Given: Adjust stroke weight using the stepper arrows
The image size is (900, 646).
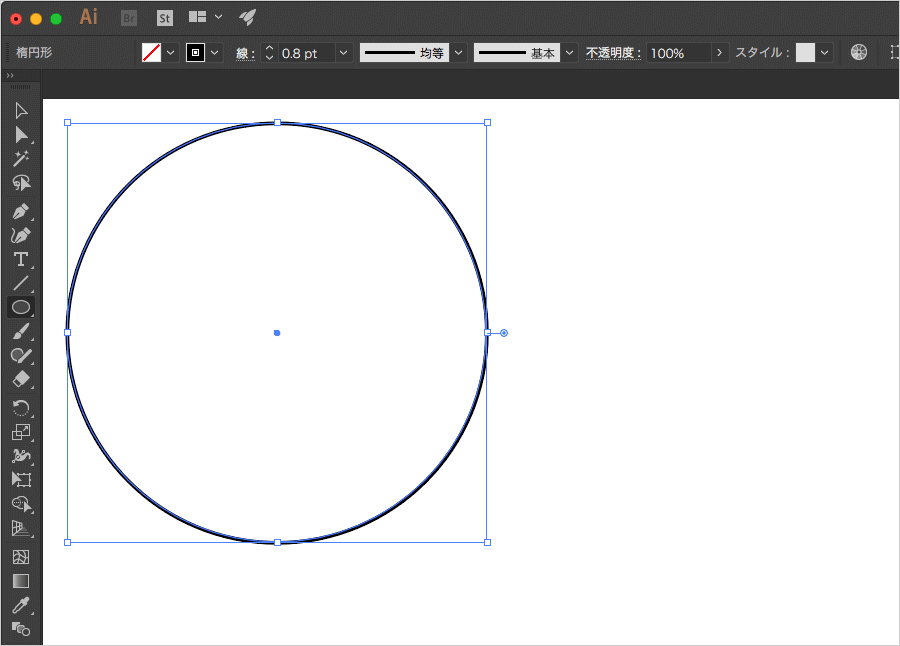Looking at the screenshot, I should pos(269,53).
